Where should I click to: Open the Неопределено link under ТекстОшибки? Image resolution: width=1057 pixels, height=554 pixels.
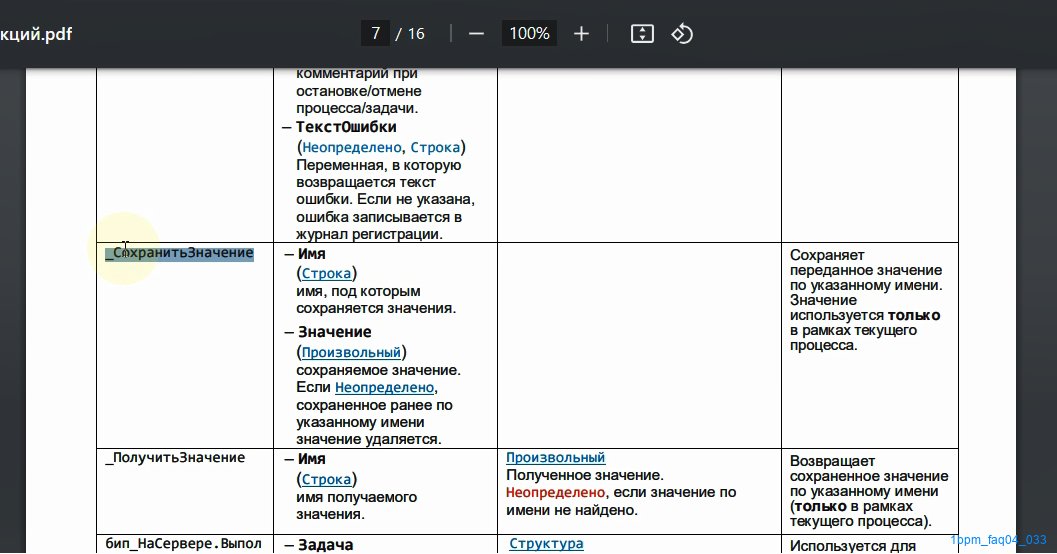pyautogui.click(x=351, y=147)
